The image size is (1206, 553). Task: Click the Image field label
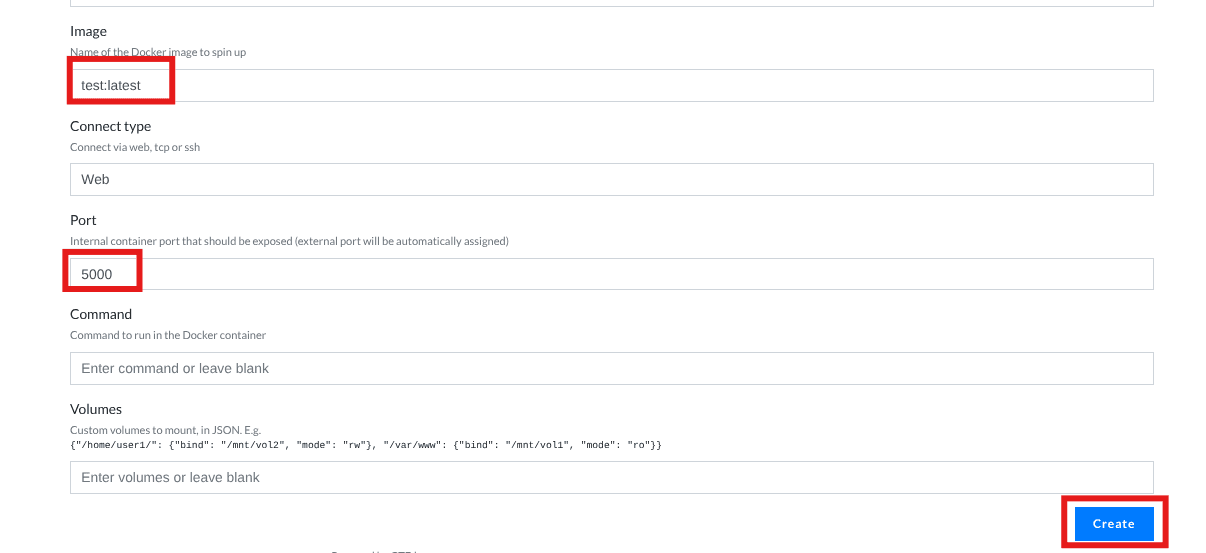click(x=88, y=32)
